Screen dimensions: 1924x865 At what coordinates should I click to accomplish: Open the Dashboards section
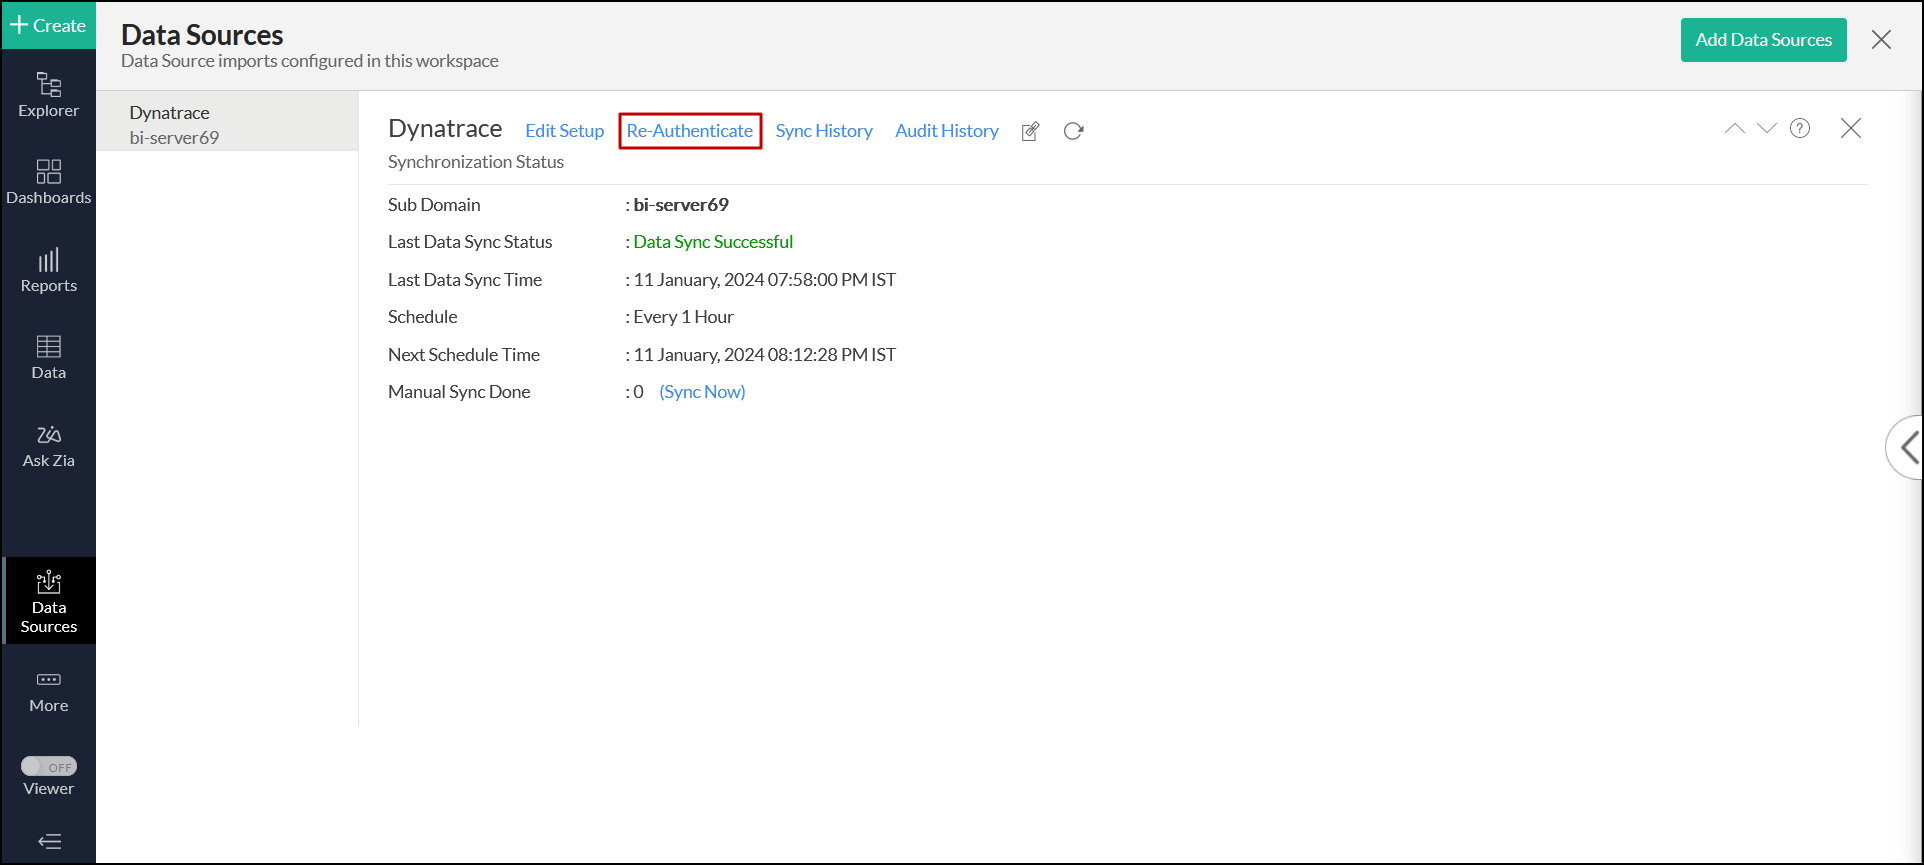(x=48, y=182)
